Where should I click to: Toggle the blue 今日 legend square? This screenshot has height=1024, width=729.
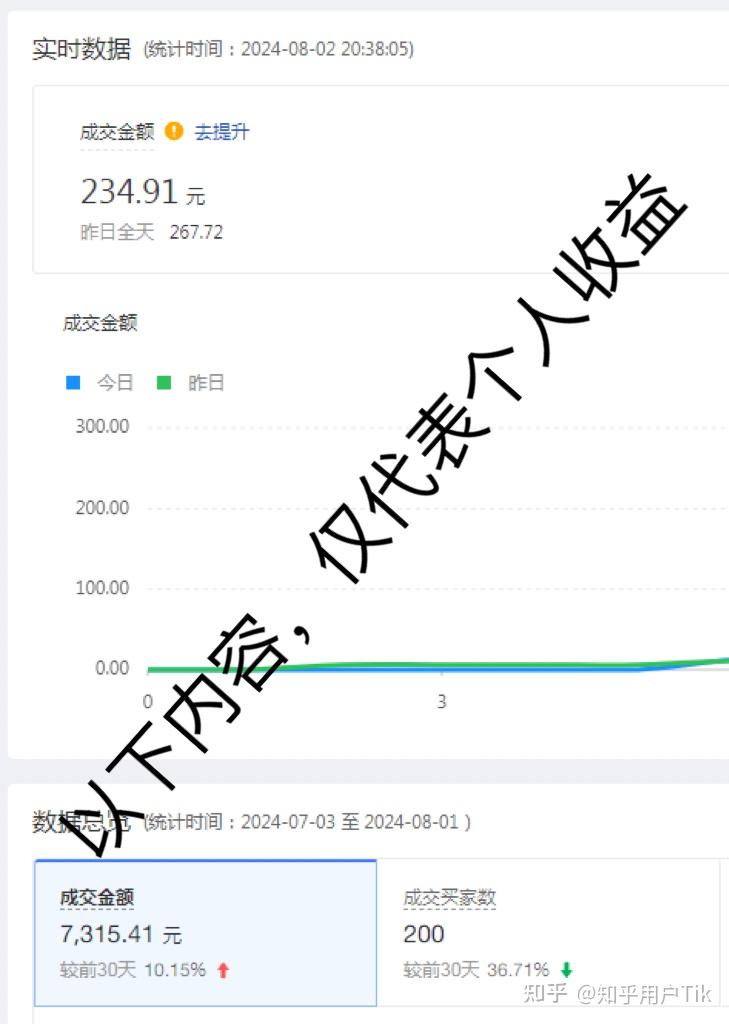click(x=73, y=382)
